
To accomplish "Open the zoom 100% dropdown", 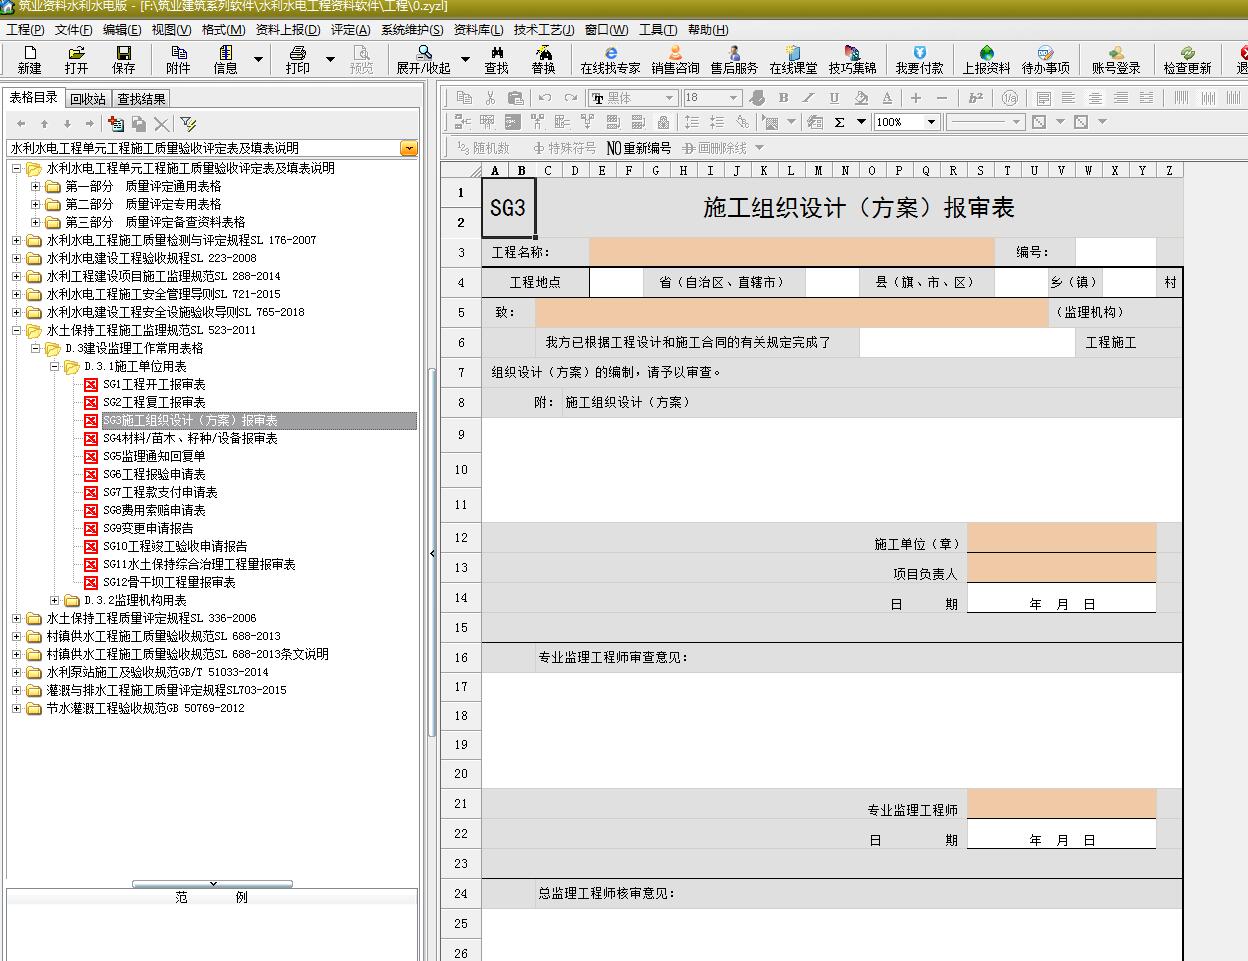I will 931,122.
